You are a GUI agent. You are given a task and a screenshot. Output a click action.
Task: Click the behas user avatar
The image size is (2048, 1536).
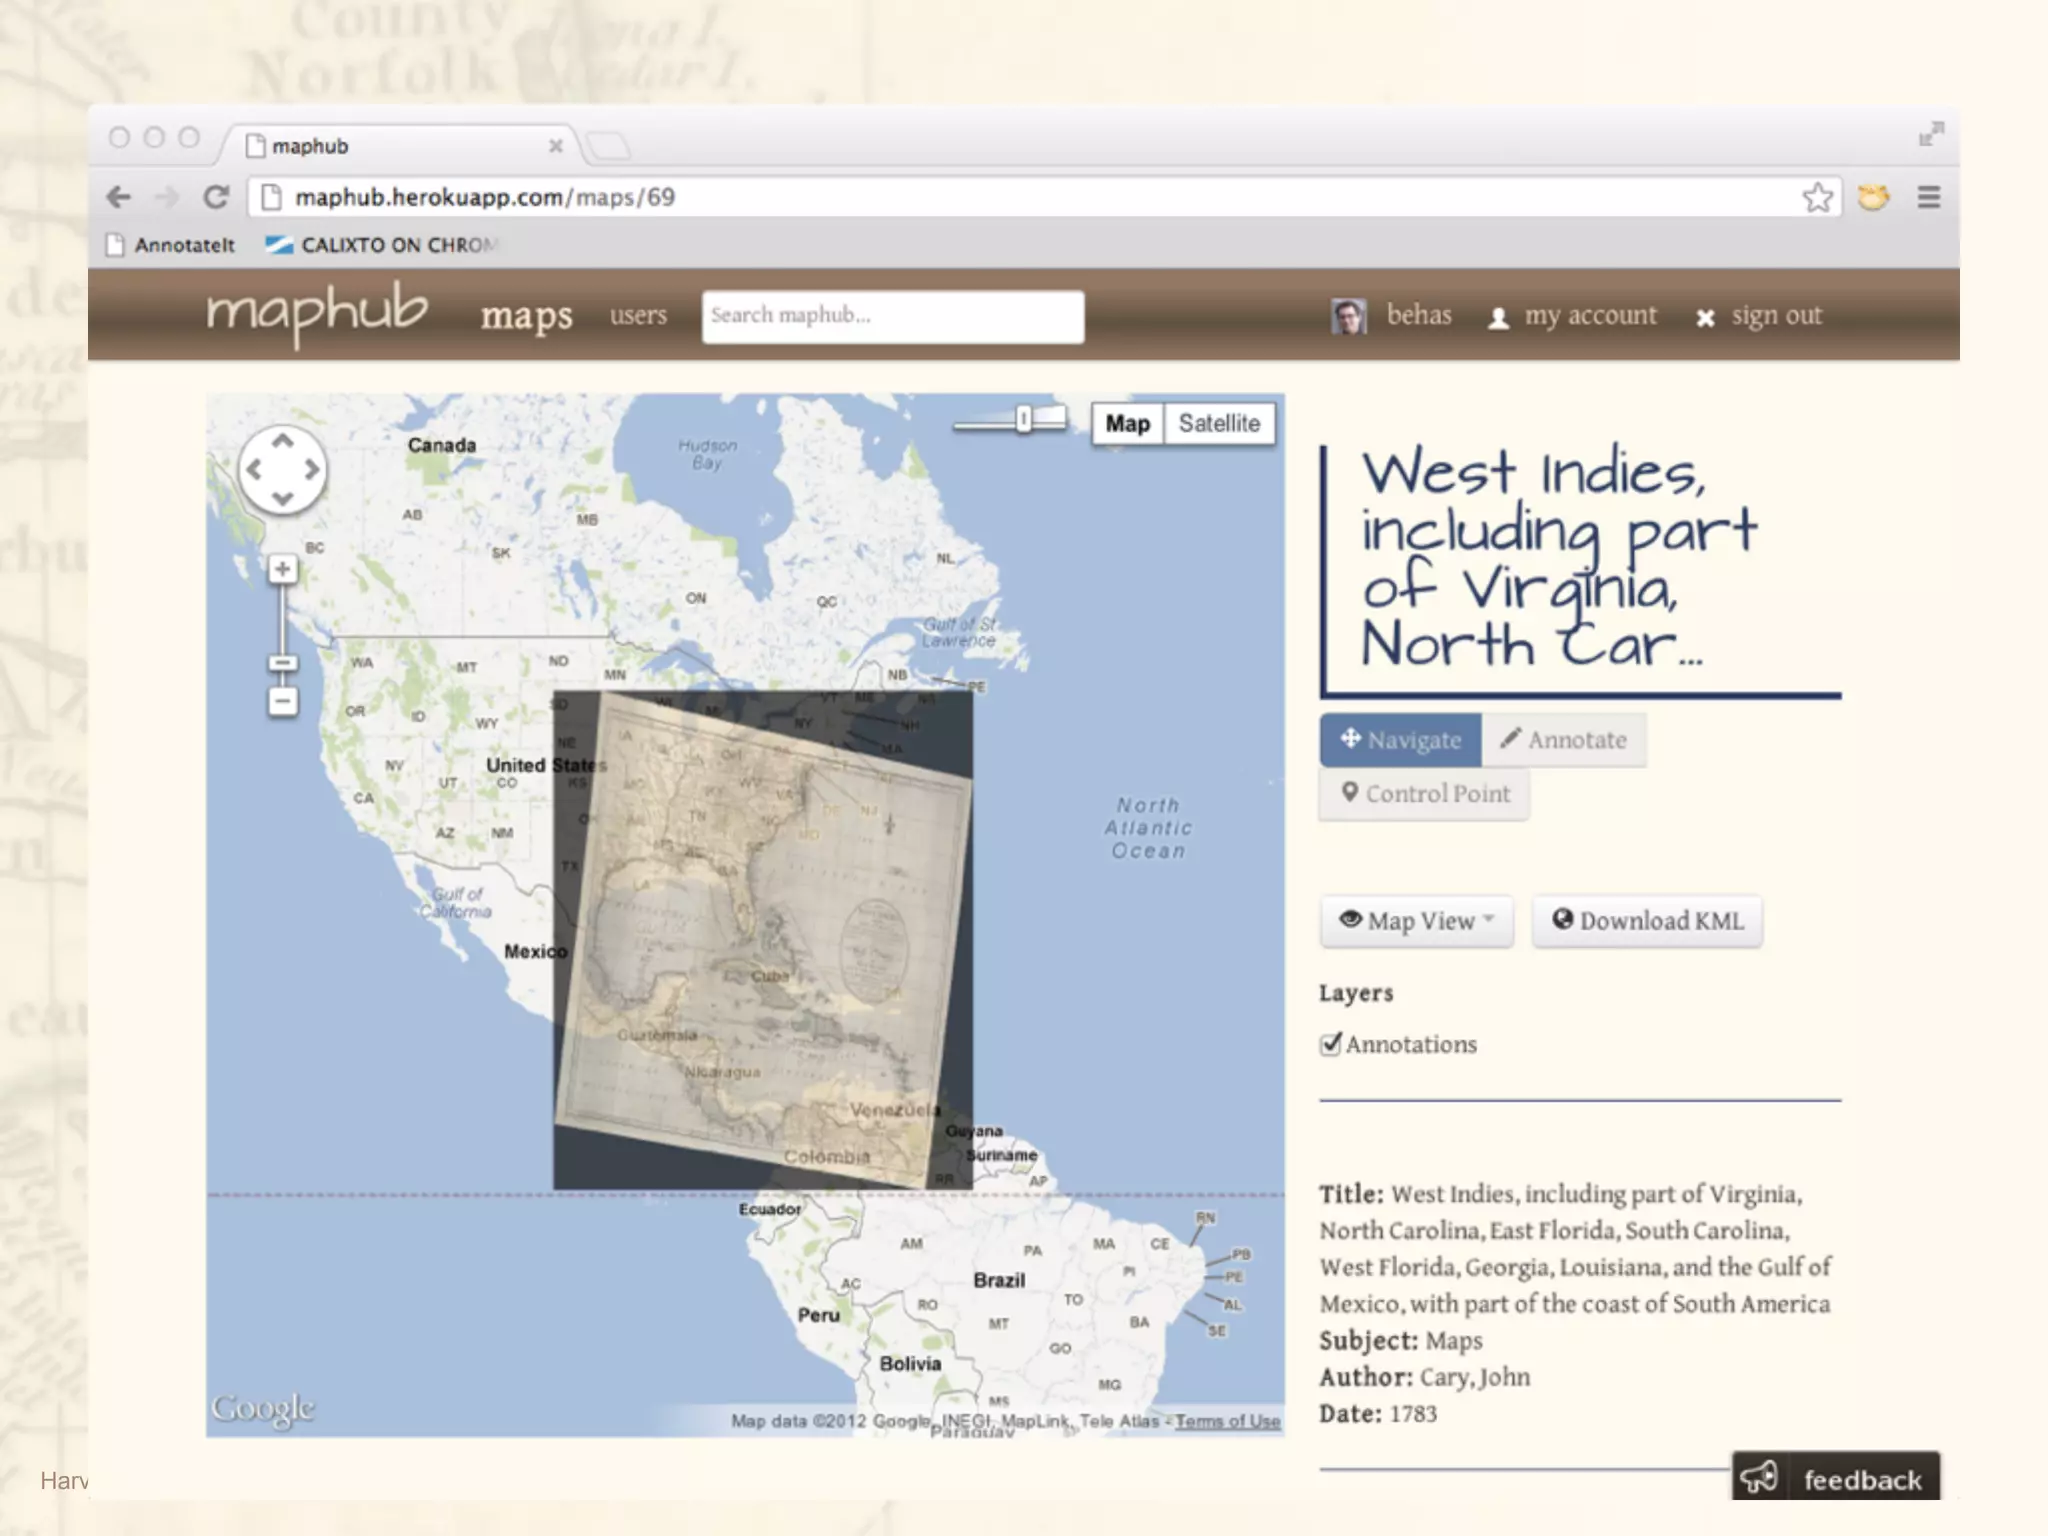[1348, 316]
